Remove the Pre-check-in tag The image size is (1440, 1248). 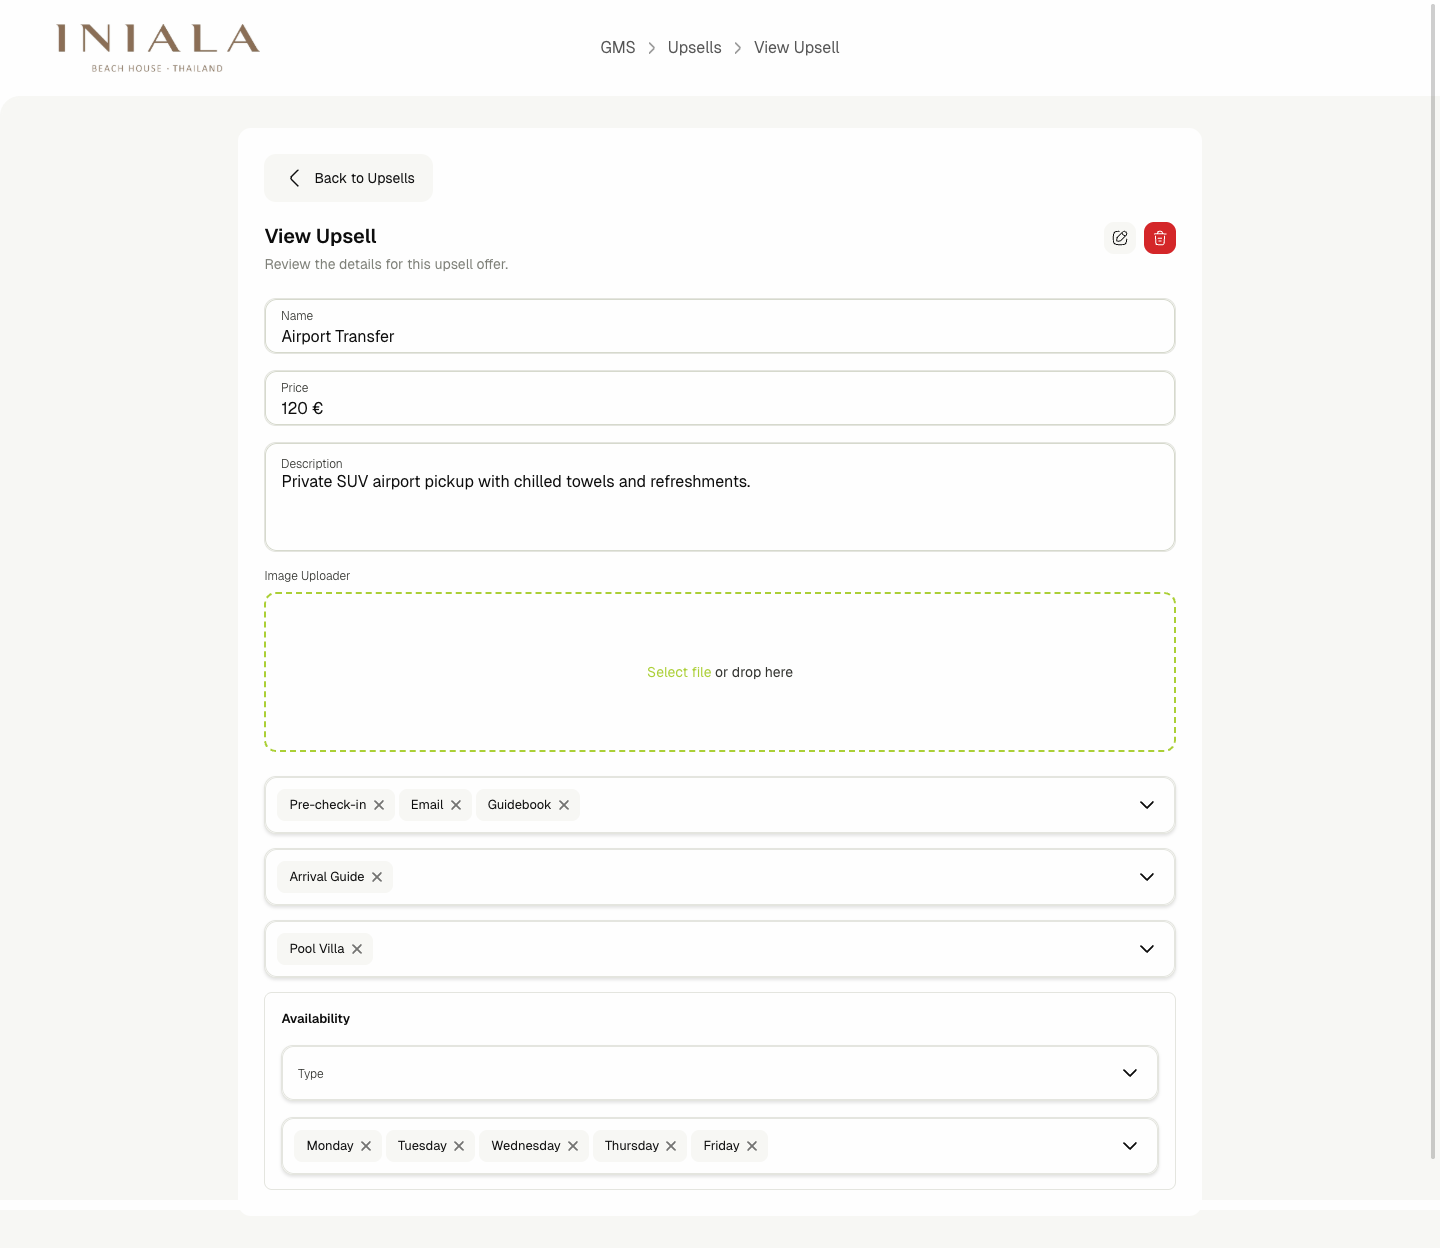pos(379,804)
